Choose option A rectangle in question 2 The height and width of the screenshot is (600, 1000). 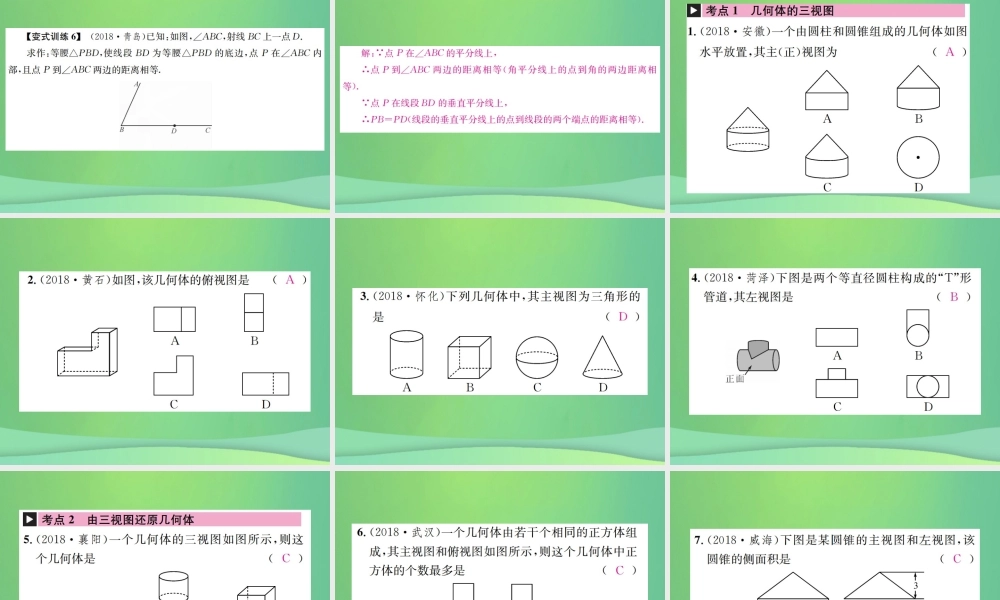(x=175, y=319)
